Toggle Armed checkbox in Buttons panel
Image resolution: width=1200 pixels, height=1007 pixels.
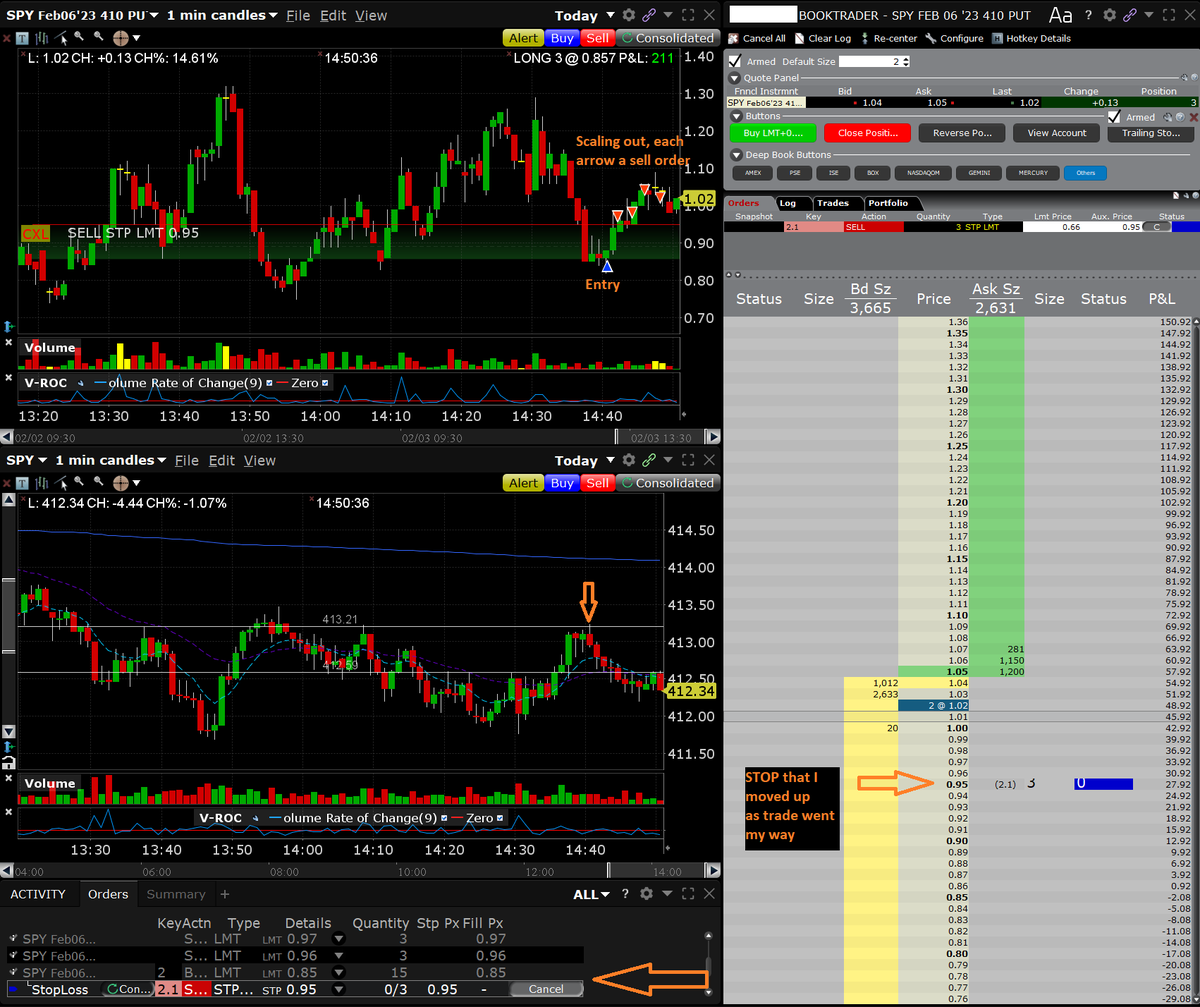point(1114,117)
